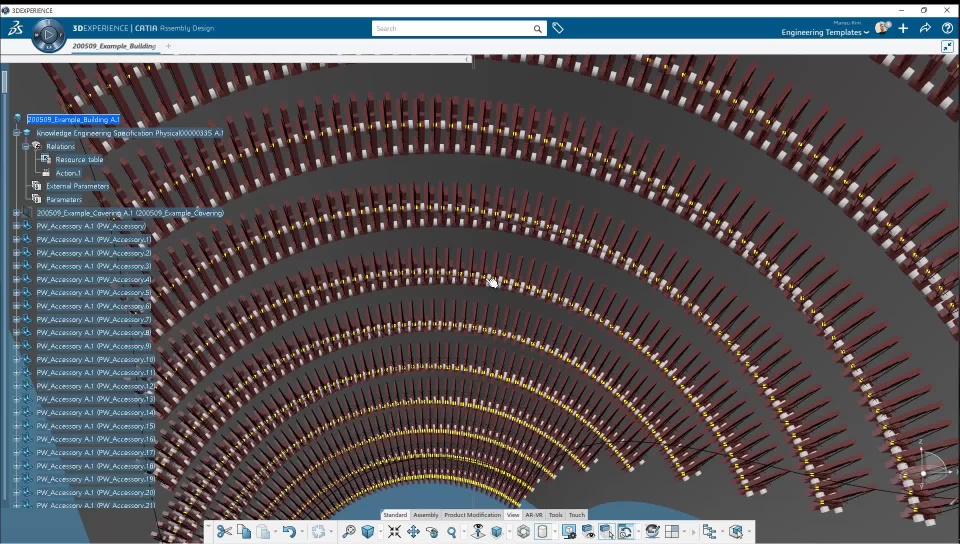Click the rightmost 3D box icon in bottom toolbar

(x=736, y=532)
